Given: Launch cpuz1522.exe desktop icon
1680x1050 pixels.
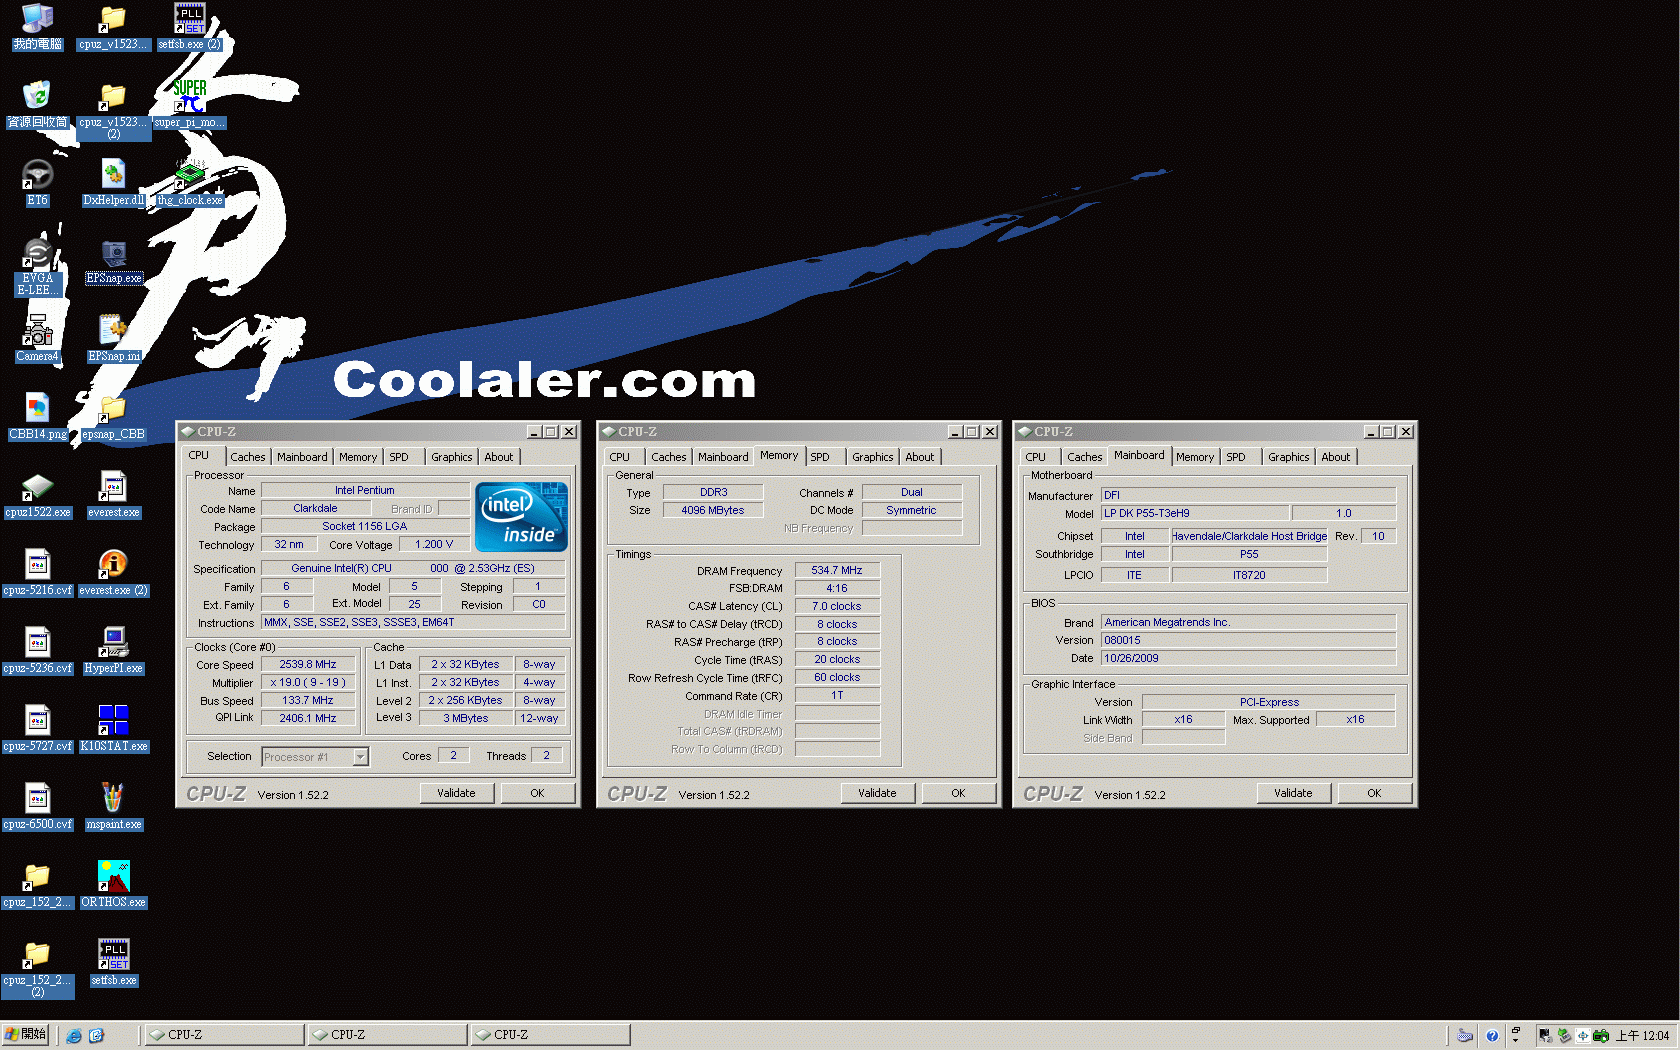Looking at the screenshot, I should [37, 495].
